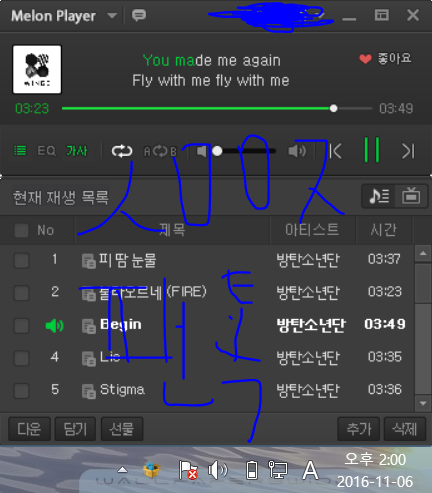Go back to the previous track
This screenshot has height=493, width=432.
[335, 151]
